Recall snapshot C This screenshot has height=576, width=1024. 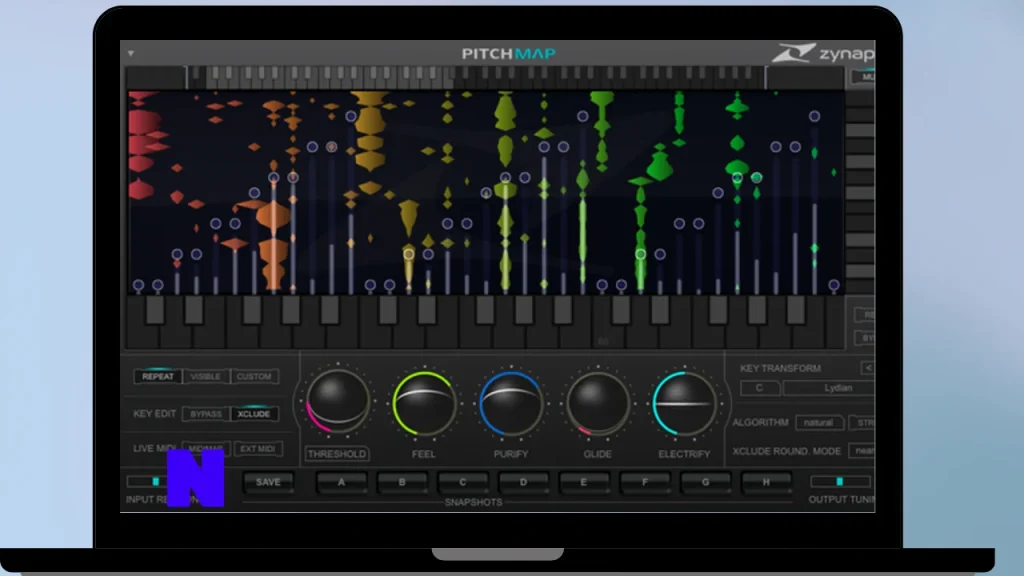point(462,482)
